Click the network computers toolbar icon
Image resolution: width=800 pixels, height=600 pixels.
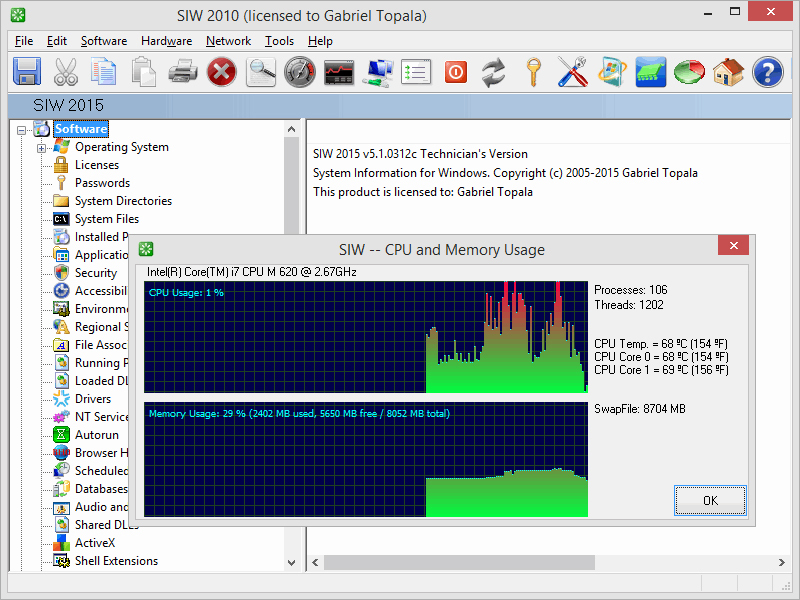click(378, 72)
